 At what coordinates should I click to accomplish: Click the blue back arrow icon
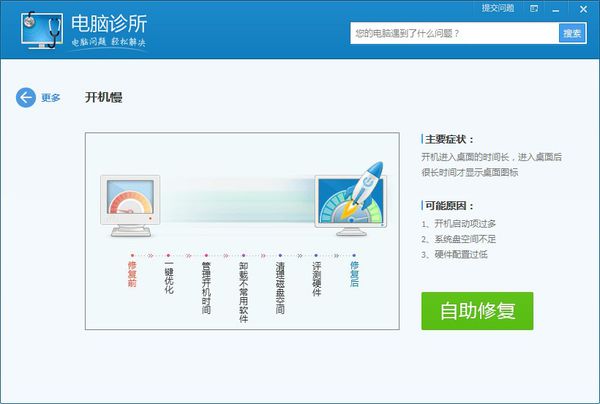click(26, 98)
